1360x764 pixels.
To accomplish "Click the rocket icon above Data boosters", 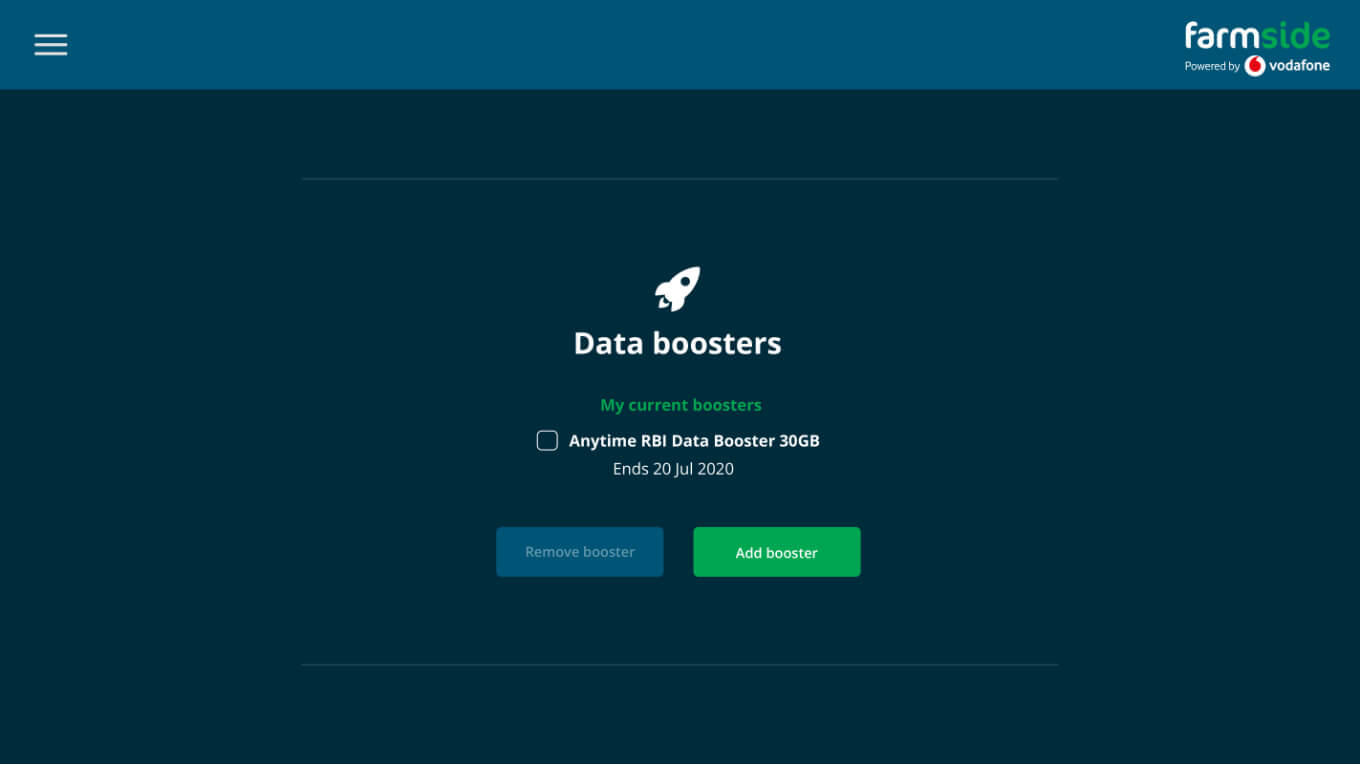I will point(677,289).
